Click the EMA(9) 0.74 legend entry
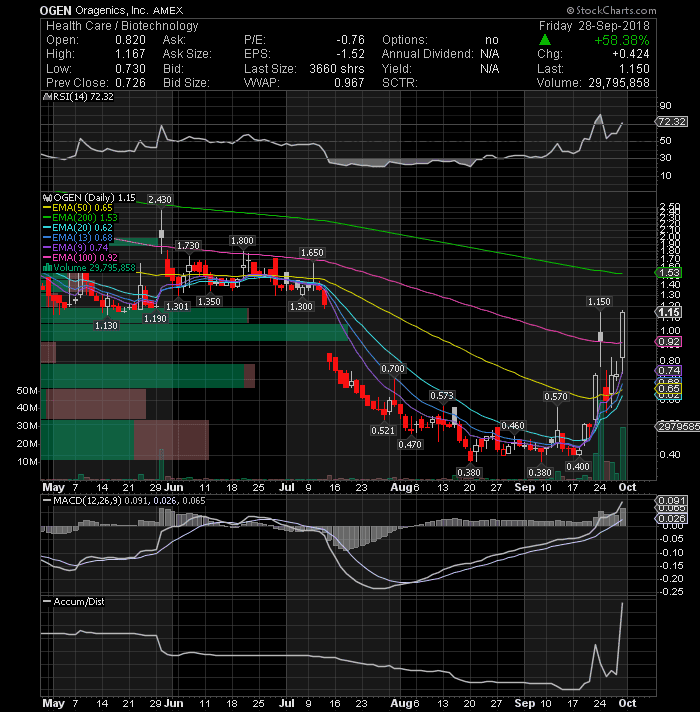Image resolution: width=700 pixels, height=712 pixels. pyautogui.click(x=75, y=247)
